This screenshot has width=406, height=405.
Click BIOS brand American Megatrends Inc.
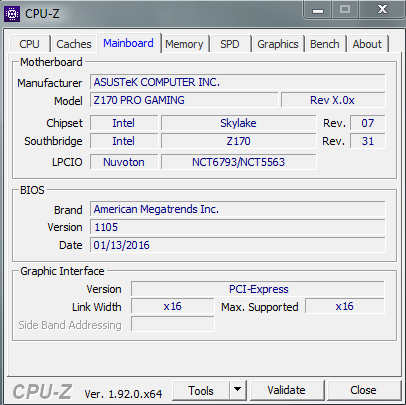(x=238, y=209)
